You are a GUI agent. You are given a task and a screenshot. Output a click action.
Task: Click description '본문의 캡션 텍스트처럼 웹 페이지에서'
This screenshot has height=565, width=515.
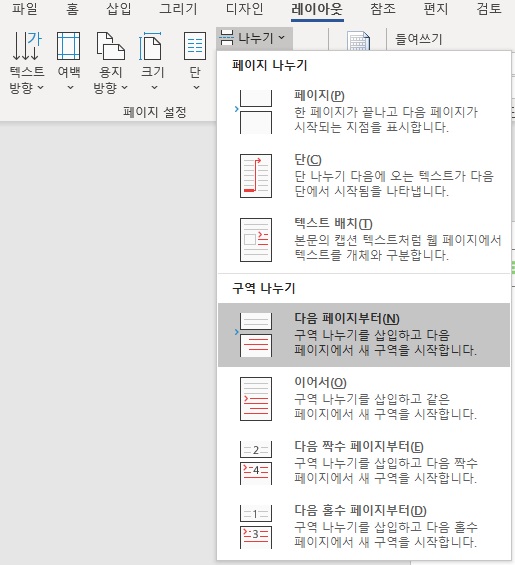[398, 240]
